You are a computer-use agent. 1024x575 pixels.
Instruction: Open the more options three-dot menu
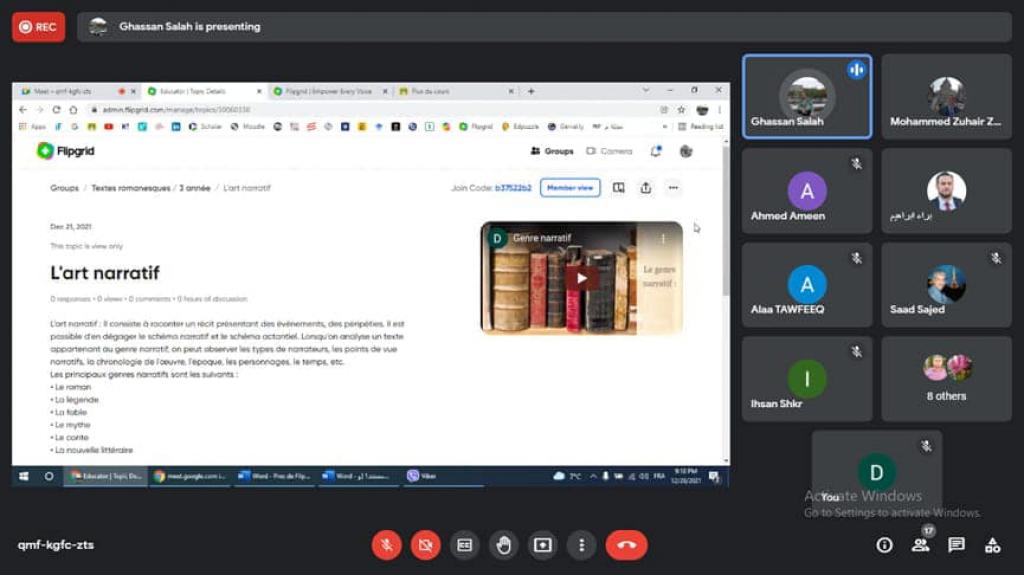[581, 545]
